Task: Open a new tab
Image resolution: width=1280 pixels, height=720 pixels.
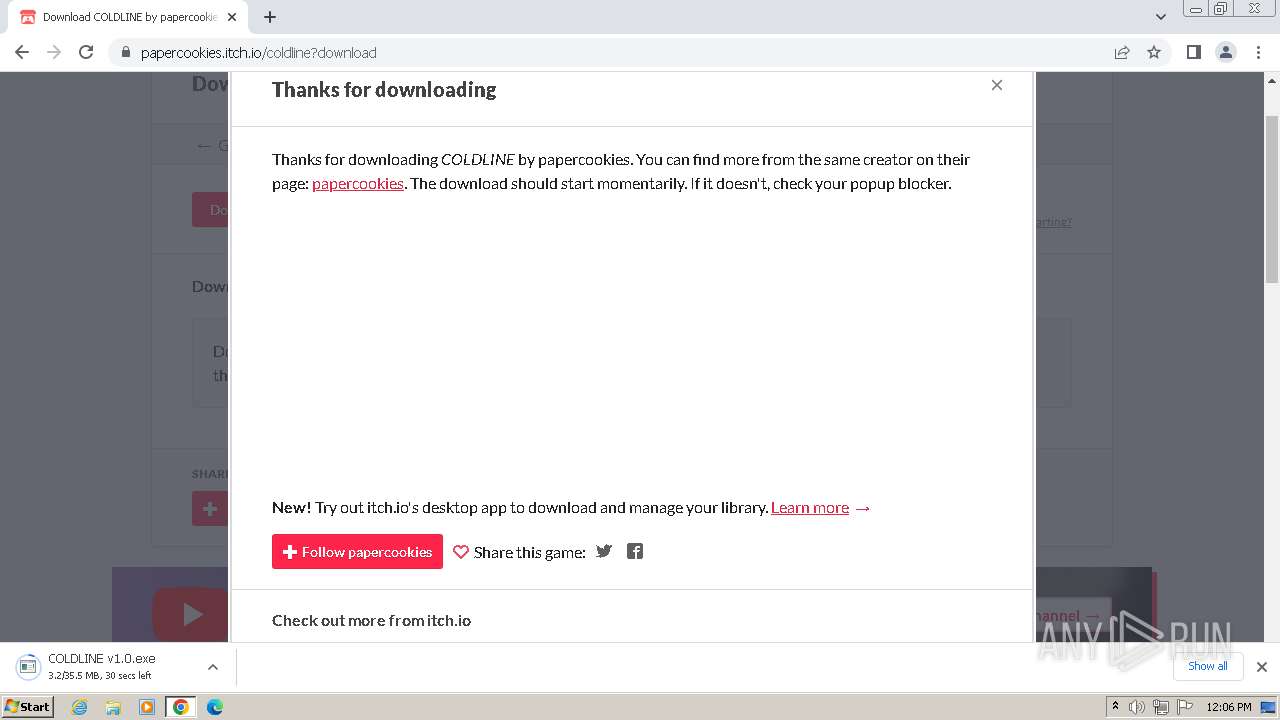Action: click(x=270, y=17)
